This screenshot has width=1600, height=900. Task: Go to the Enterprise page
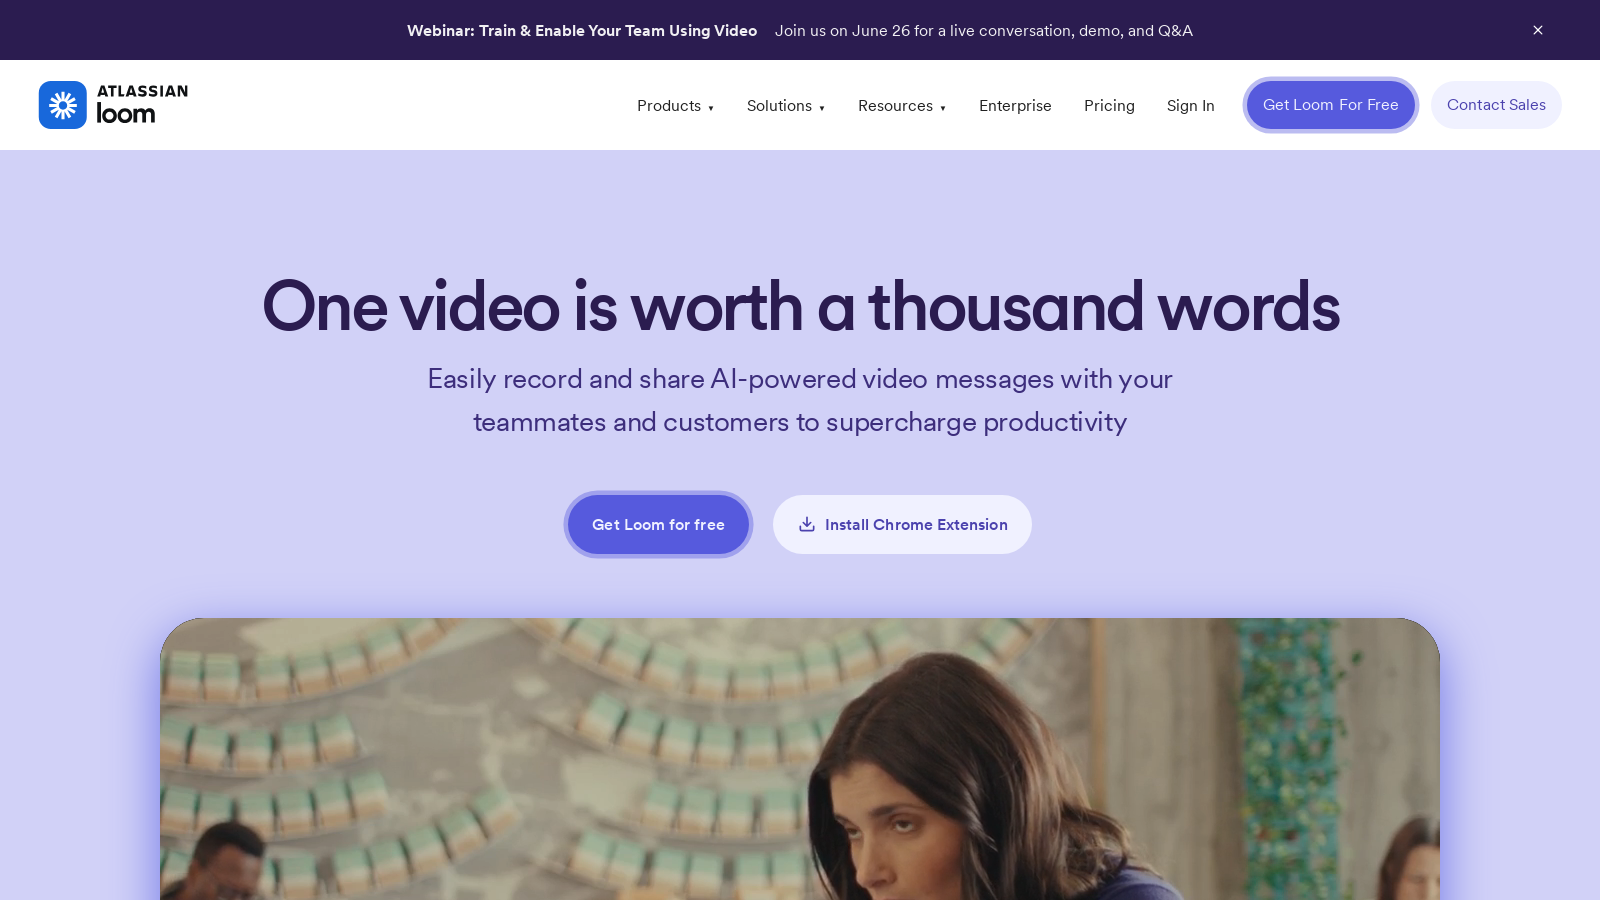(x=1015, y=106)
